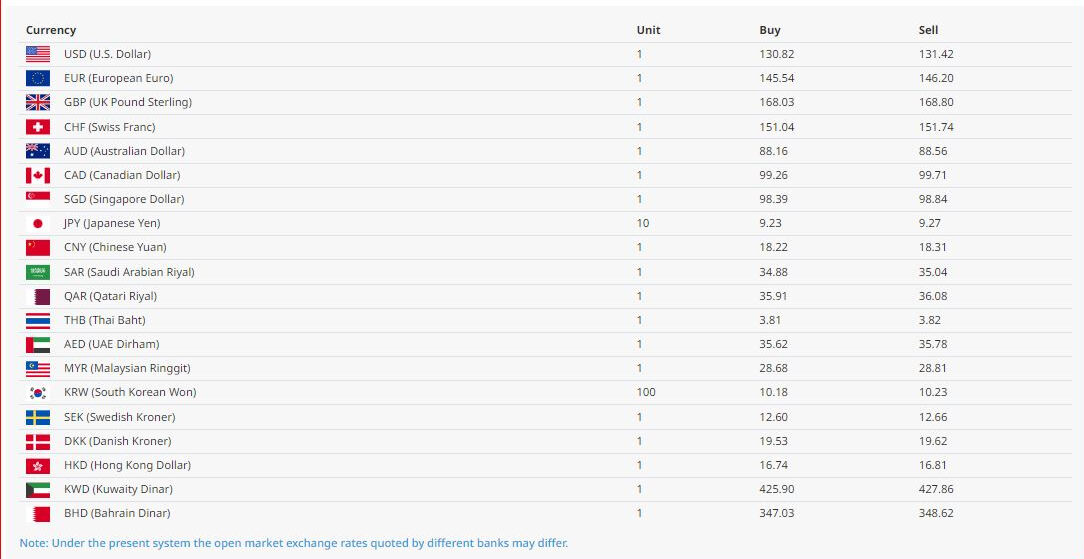The width and height of the screenshot is (1084, 559).
Task: Click the Japanese flag icon
Action: (x=38, y=223)
